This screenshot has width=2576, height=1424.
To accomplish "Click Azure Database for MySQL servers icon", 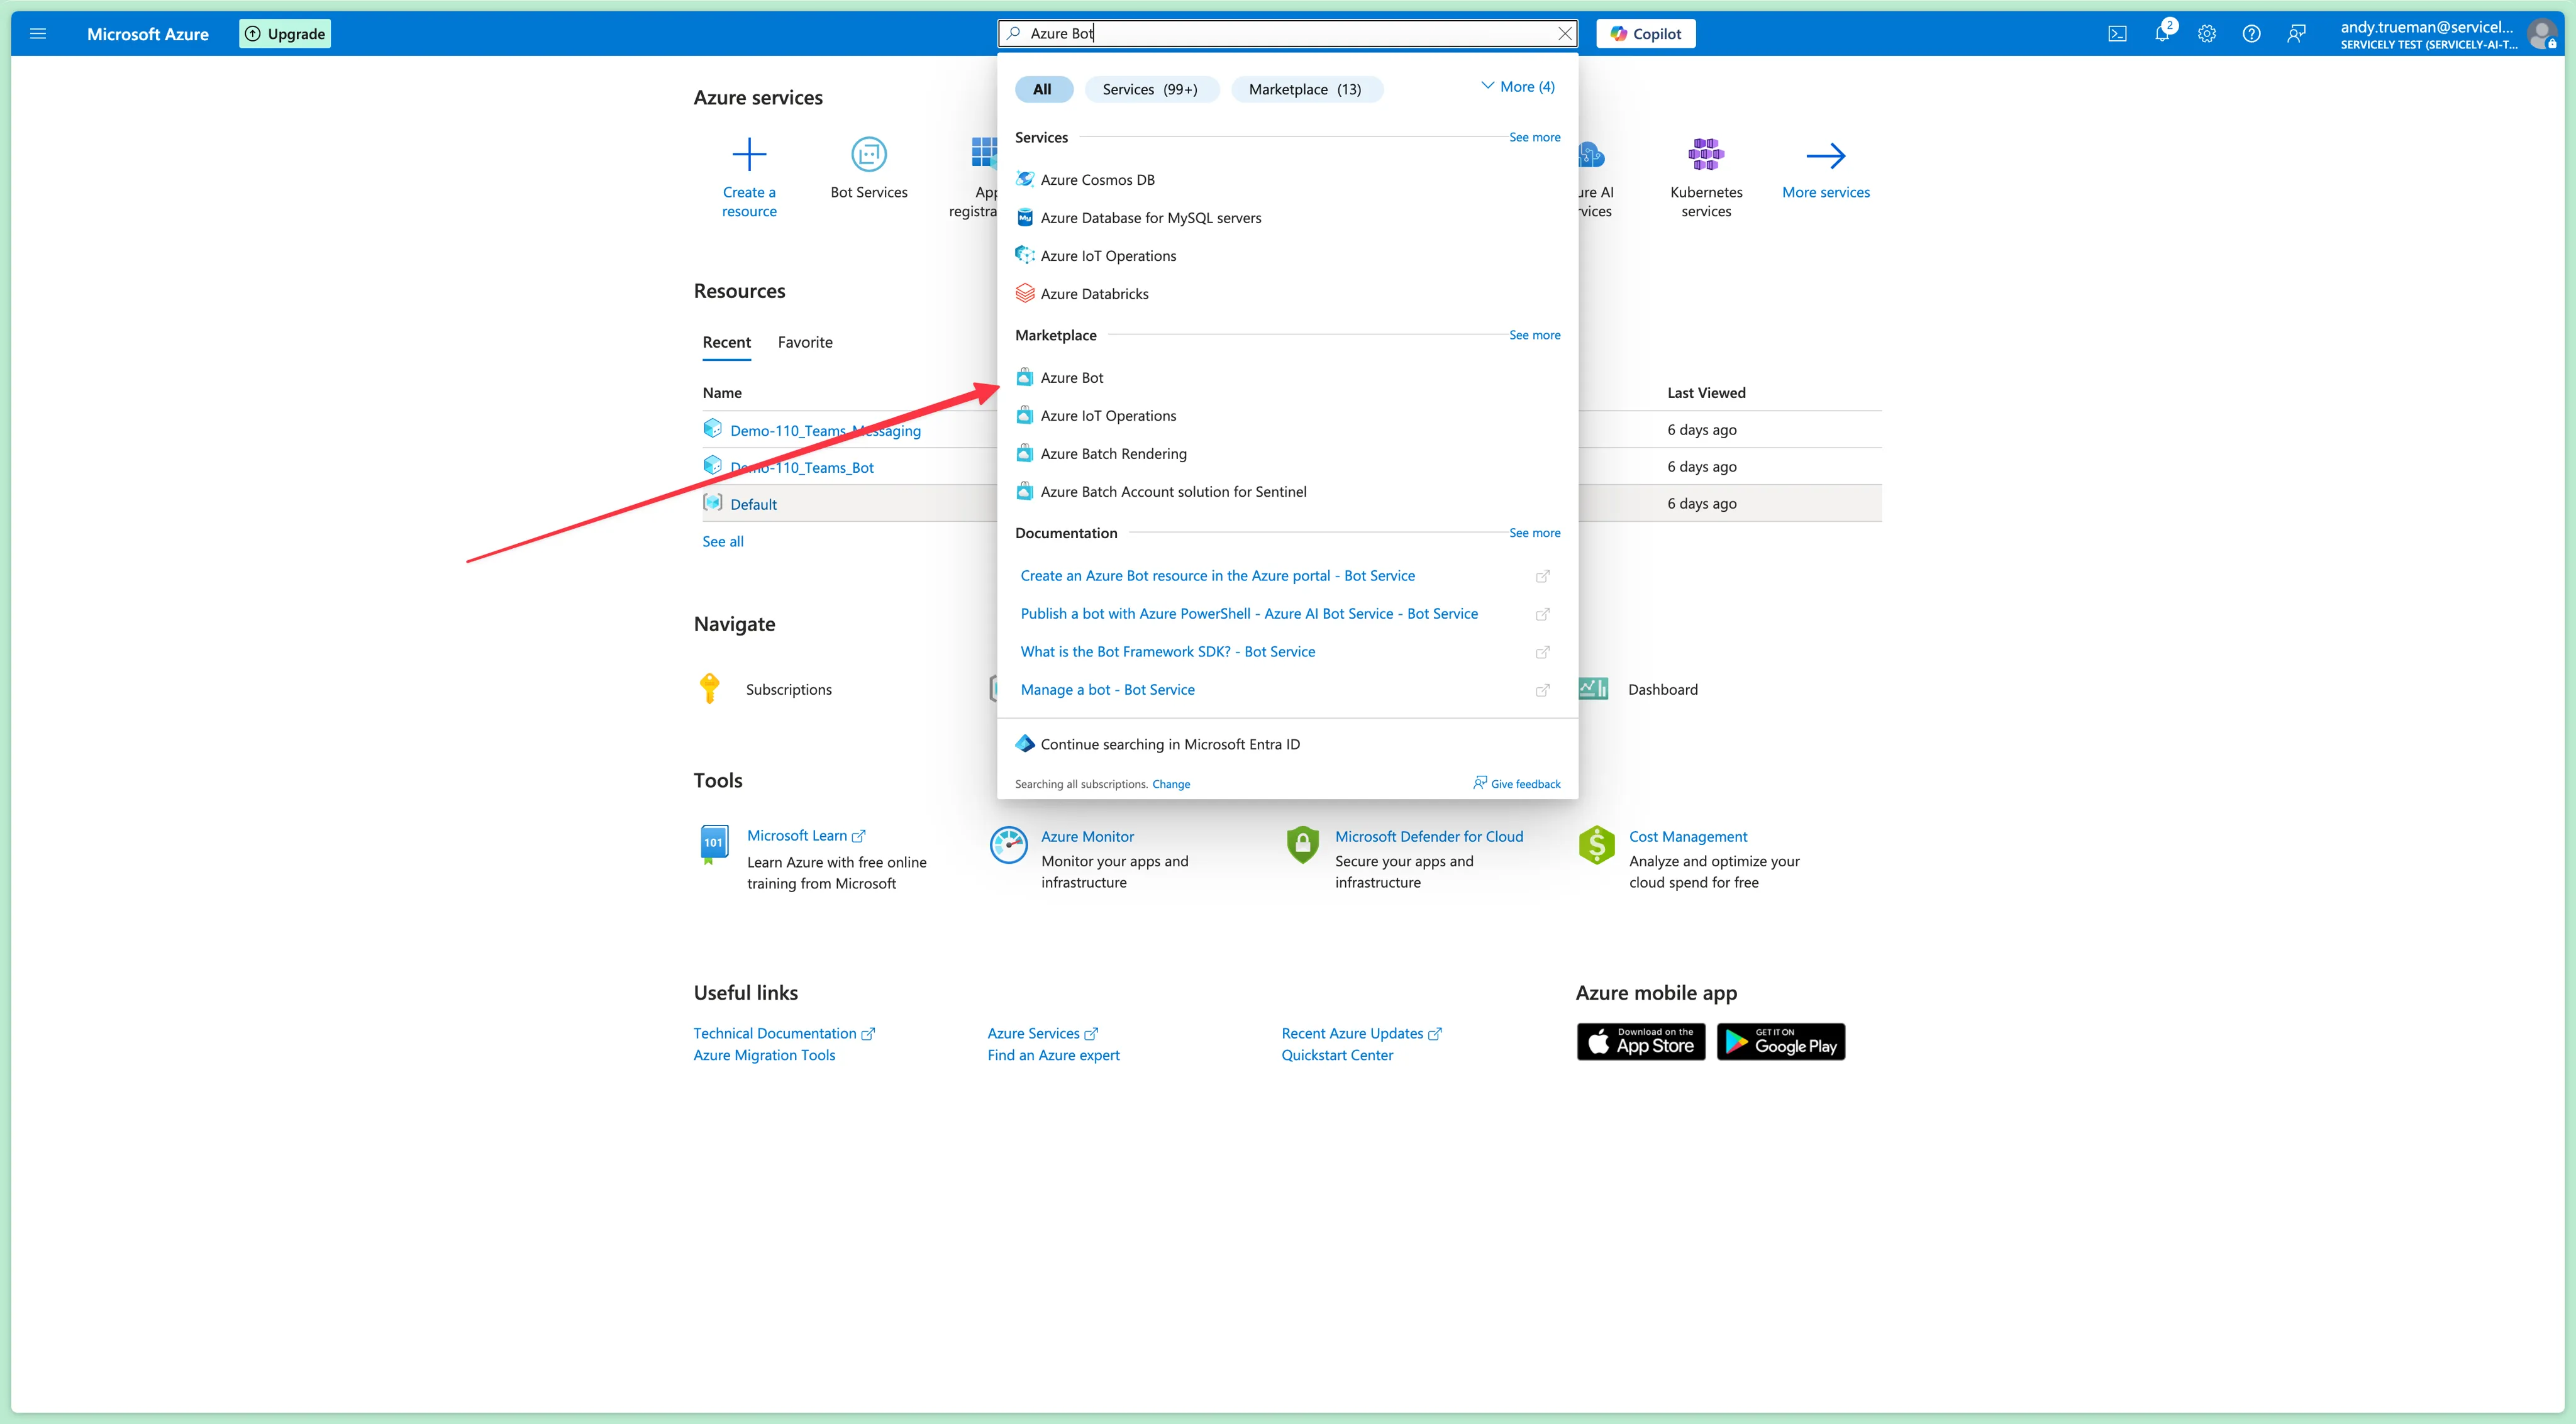I will (1025, 218).
